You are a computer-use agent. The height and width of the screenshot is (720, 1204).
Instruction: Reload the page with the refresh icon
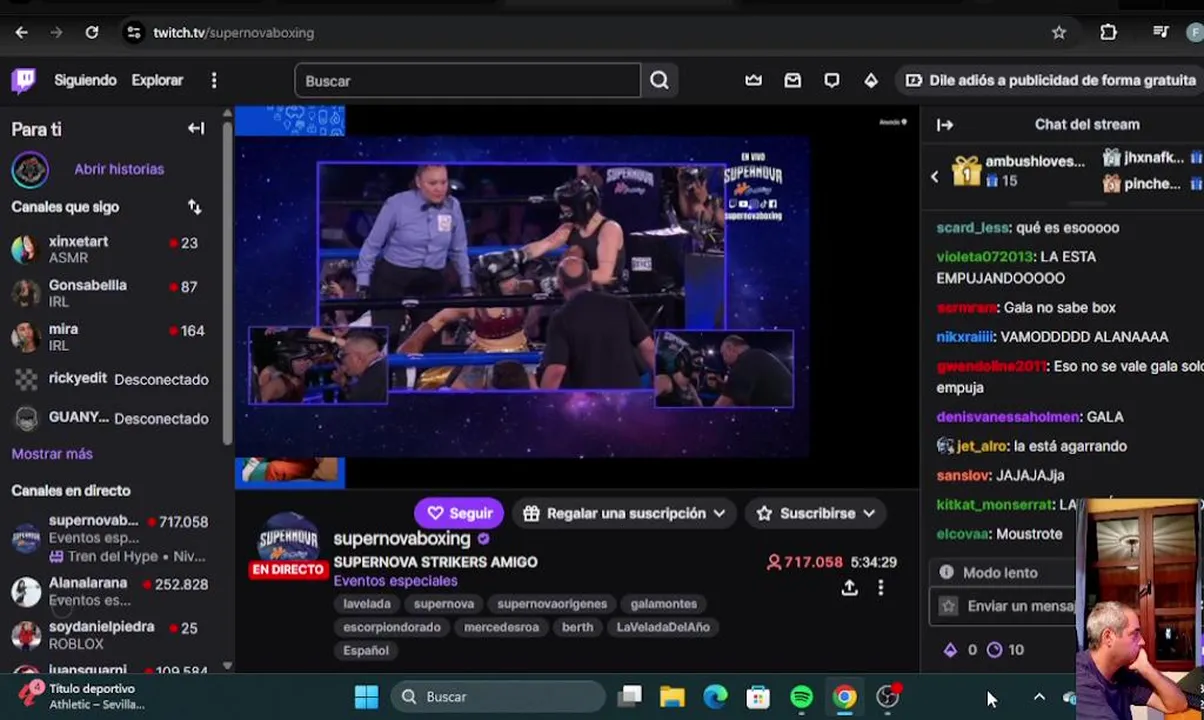92,32
